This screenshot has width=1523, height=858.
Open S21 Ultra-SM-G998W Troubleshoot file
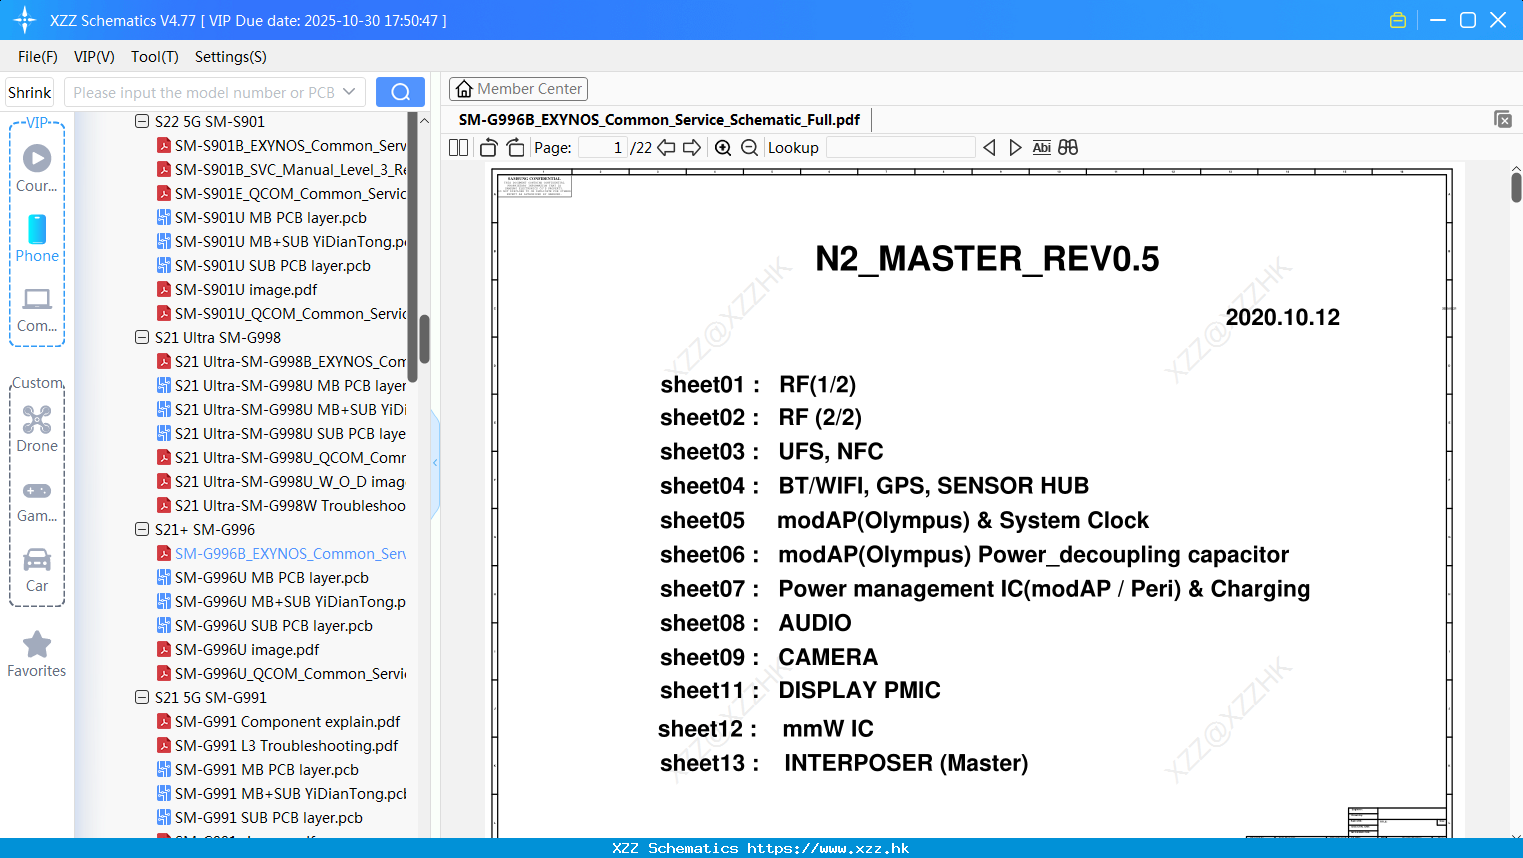coord(281,506)
